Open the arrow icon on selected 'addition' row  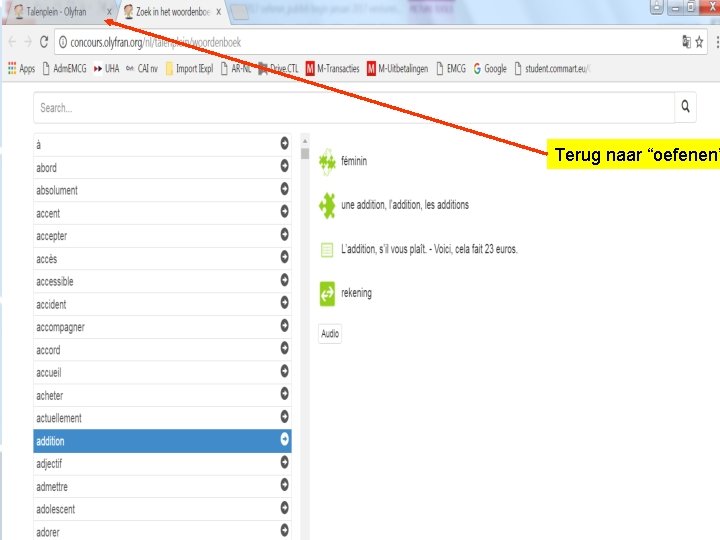284,439
